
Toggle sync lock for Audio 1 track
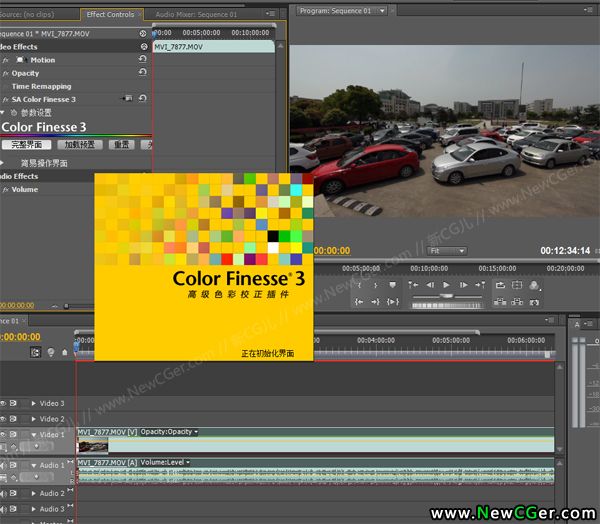14,465
